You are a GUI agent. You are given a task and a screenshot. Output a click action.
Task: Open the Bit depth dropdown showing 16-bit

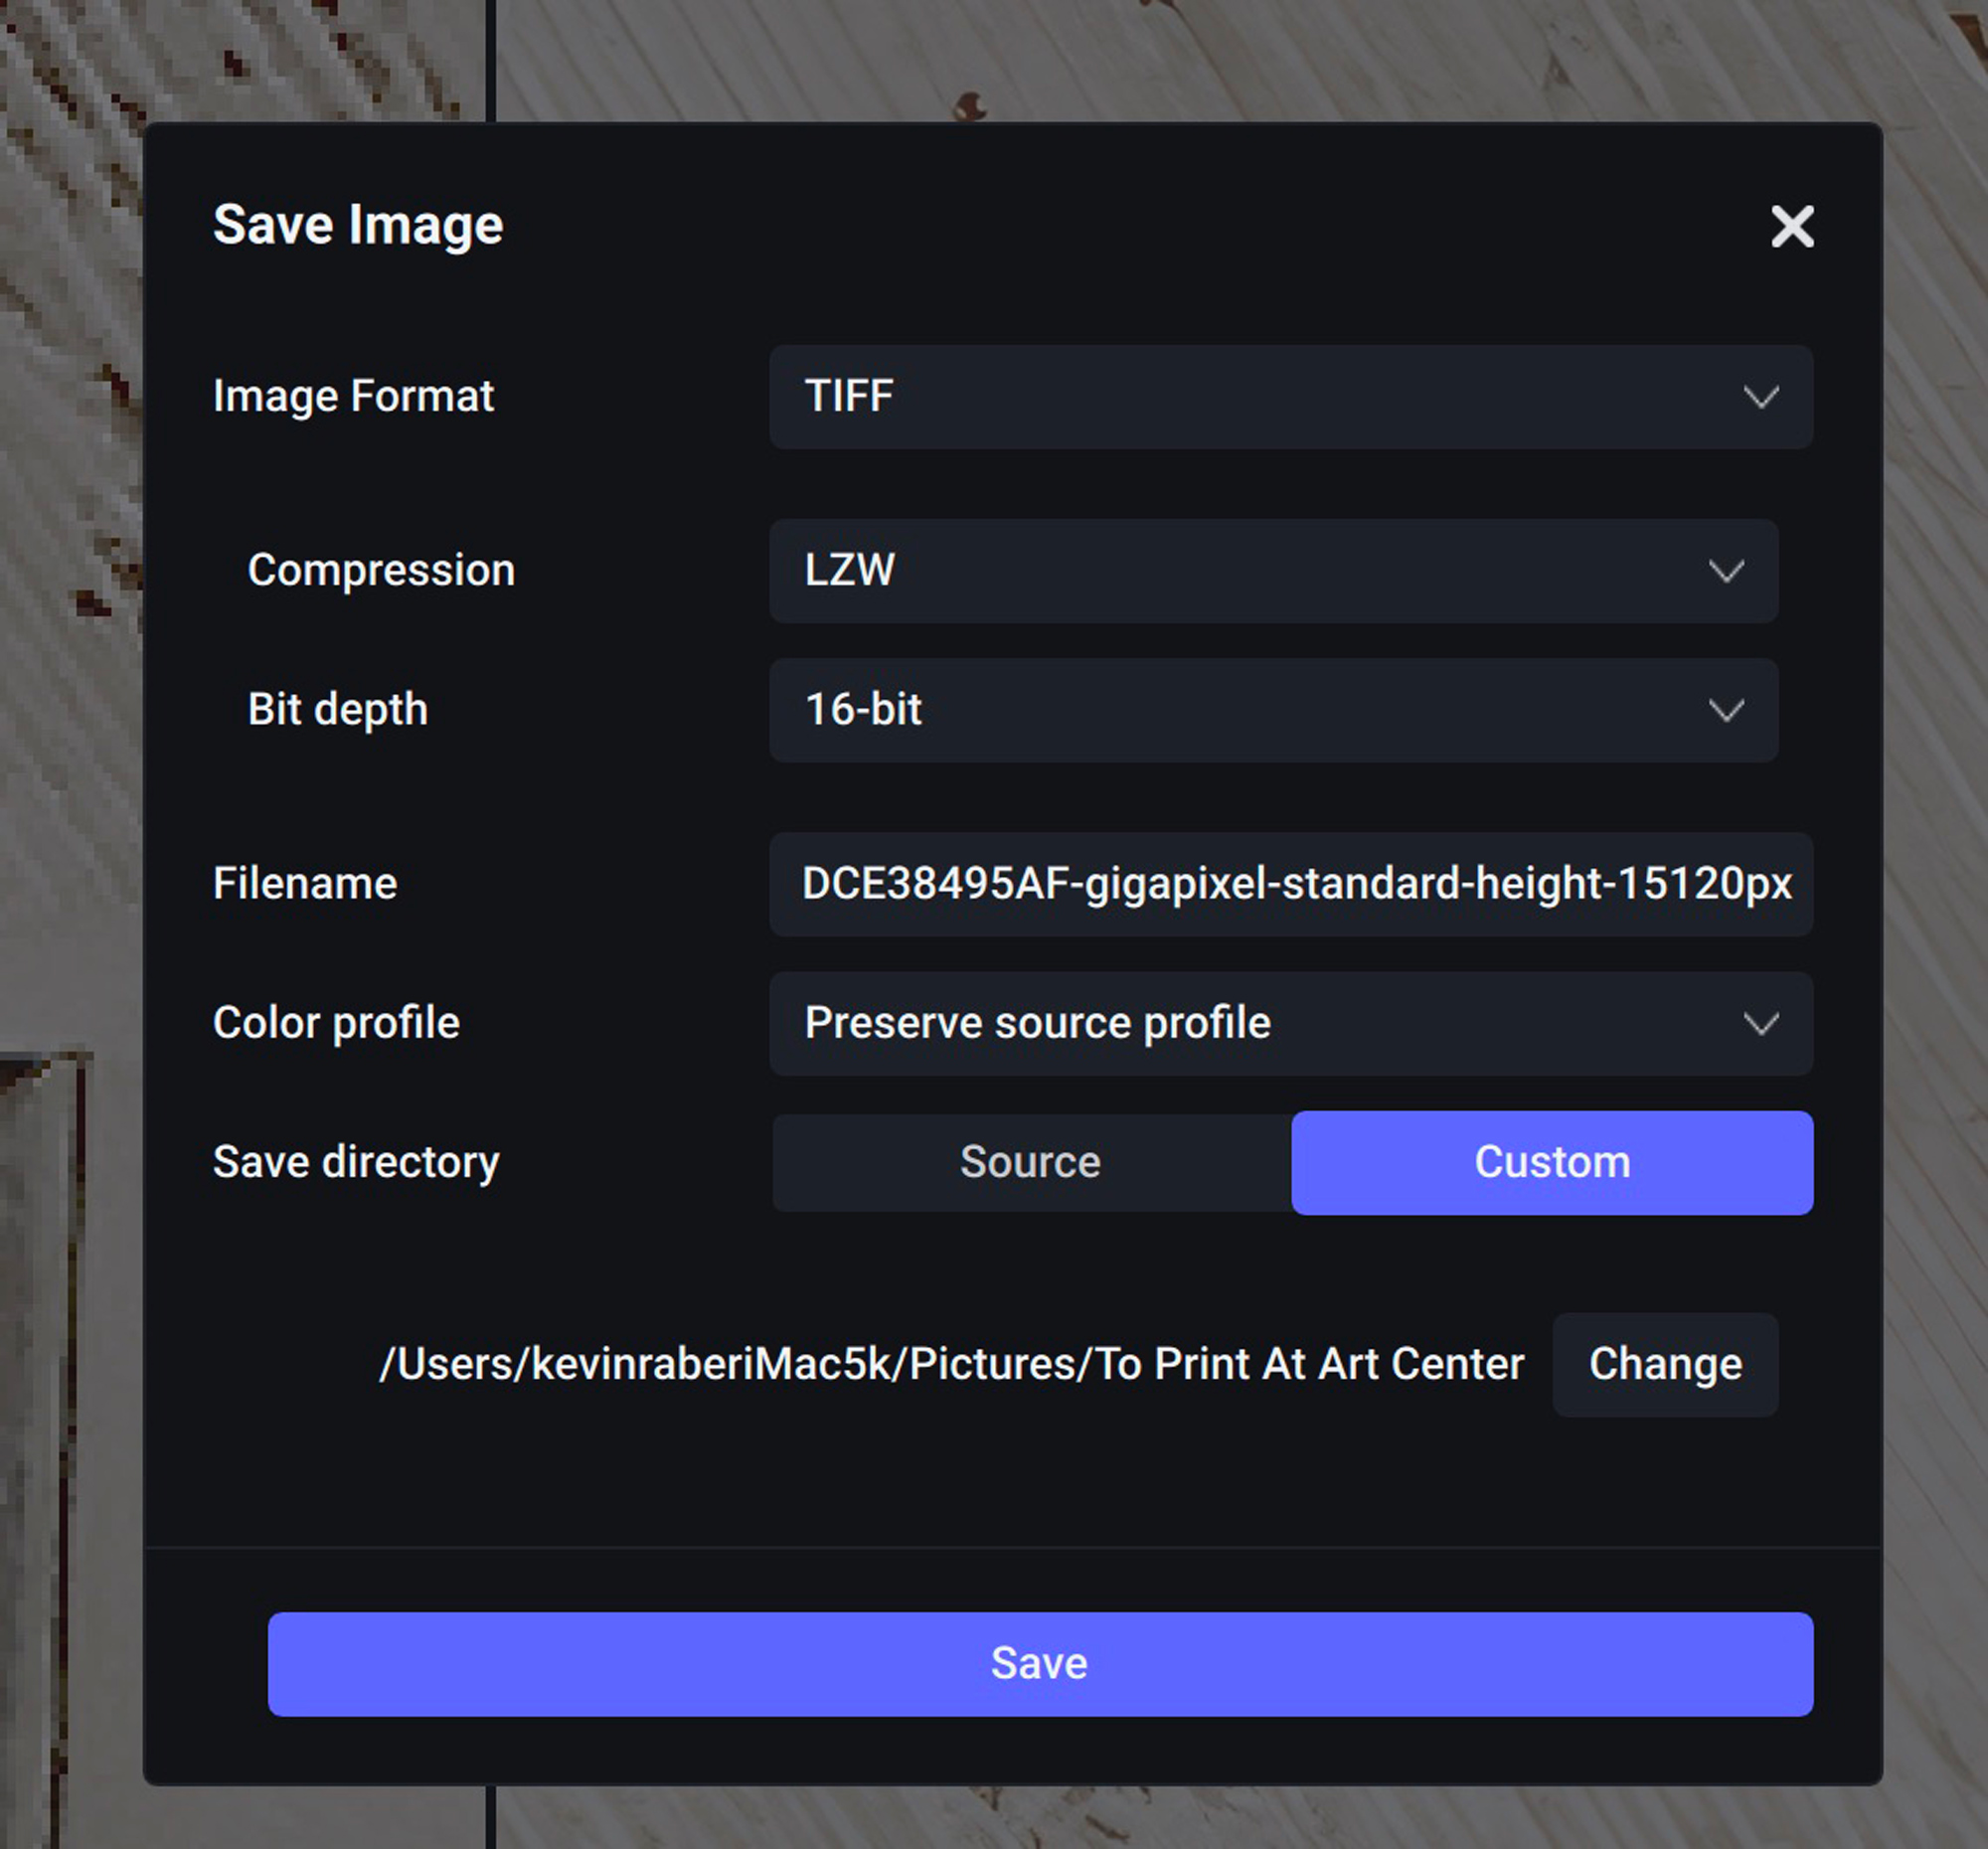click(x=1273, y=710)
